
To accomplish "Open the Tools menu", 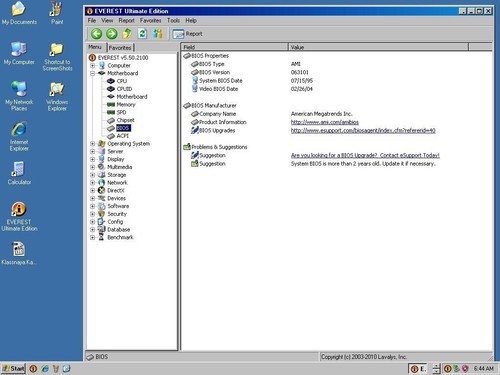I will [x=173, y=21].
